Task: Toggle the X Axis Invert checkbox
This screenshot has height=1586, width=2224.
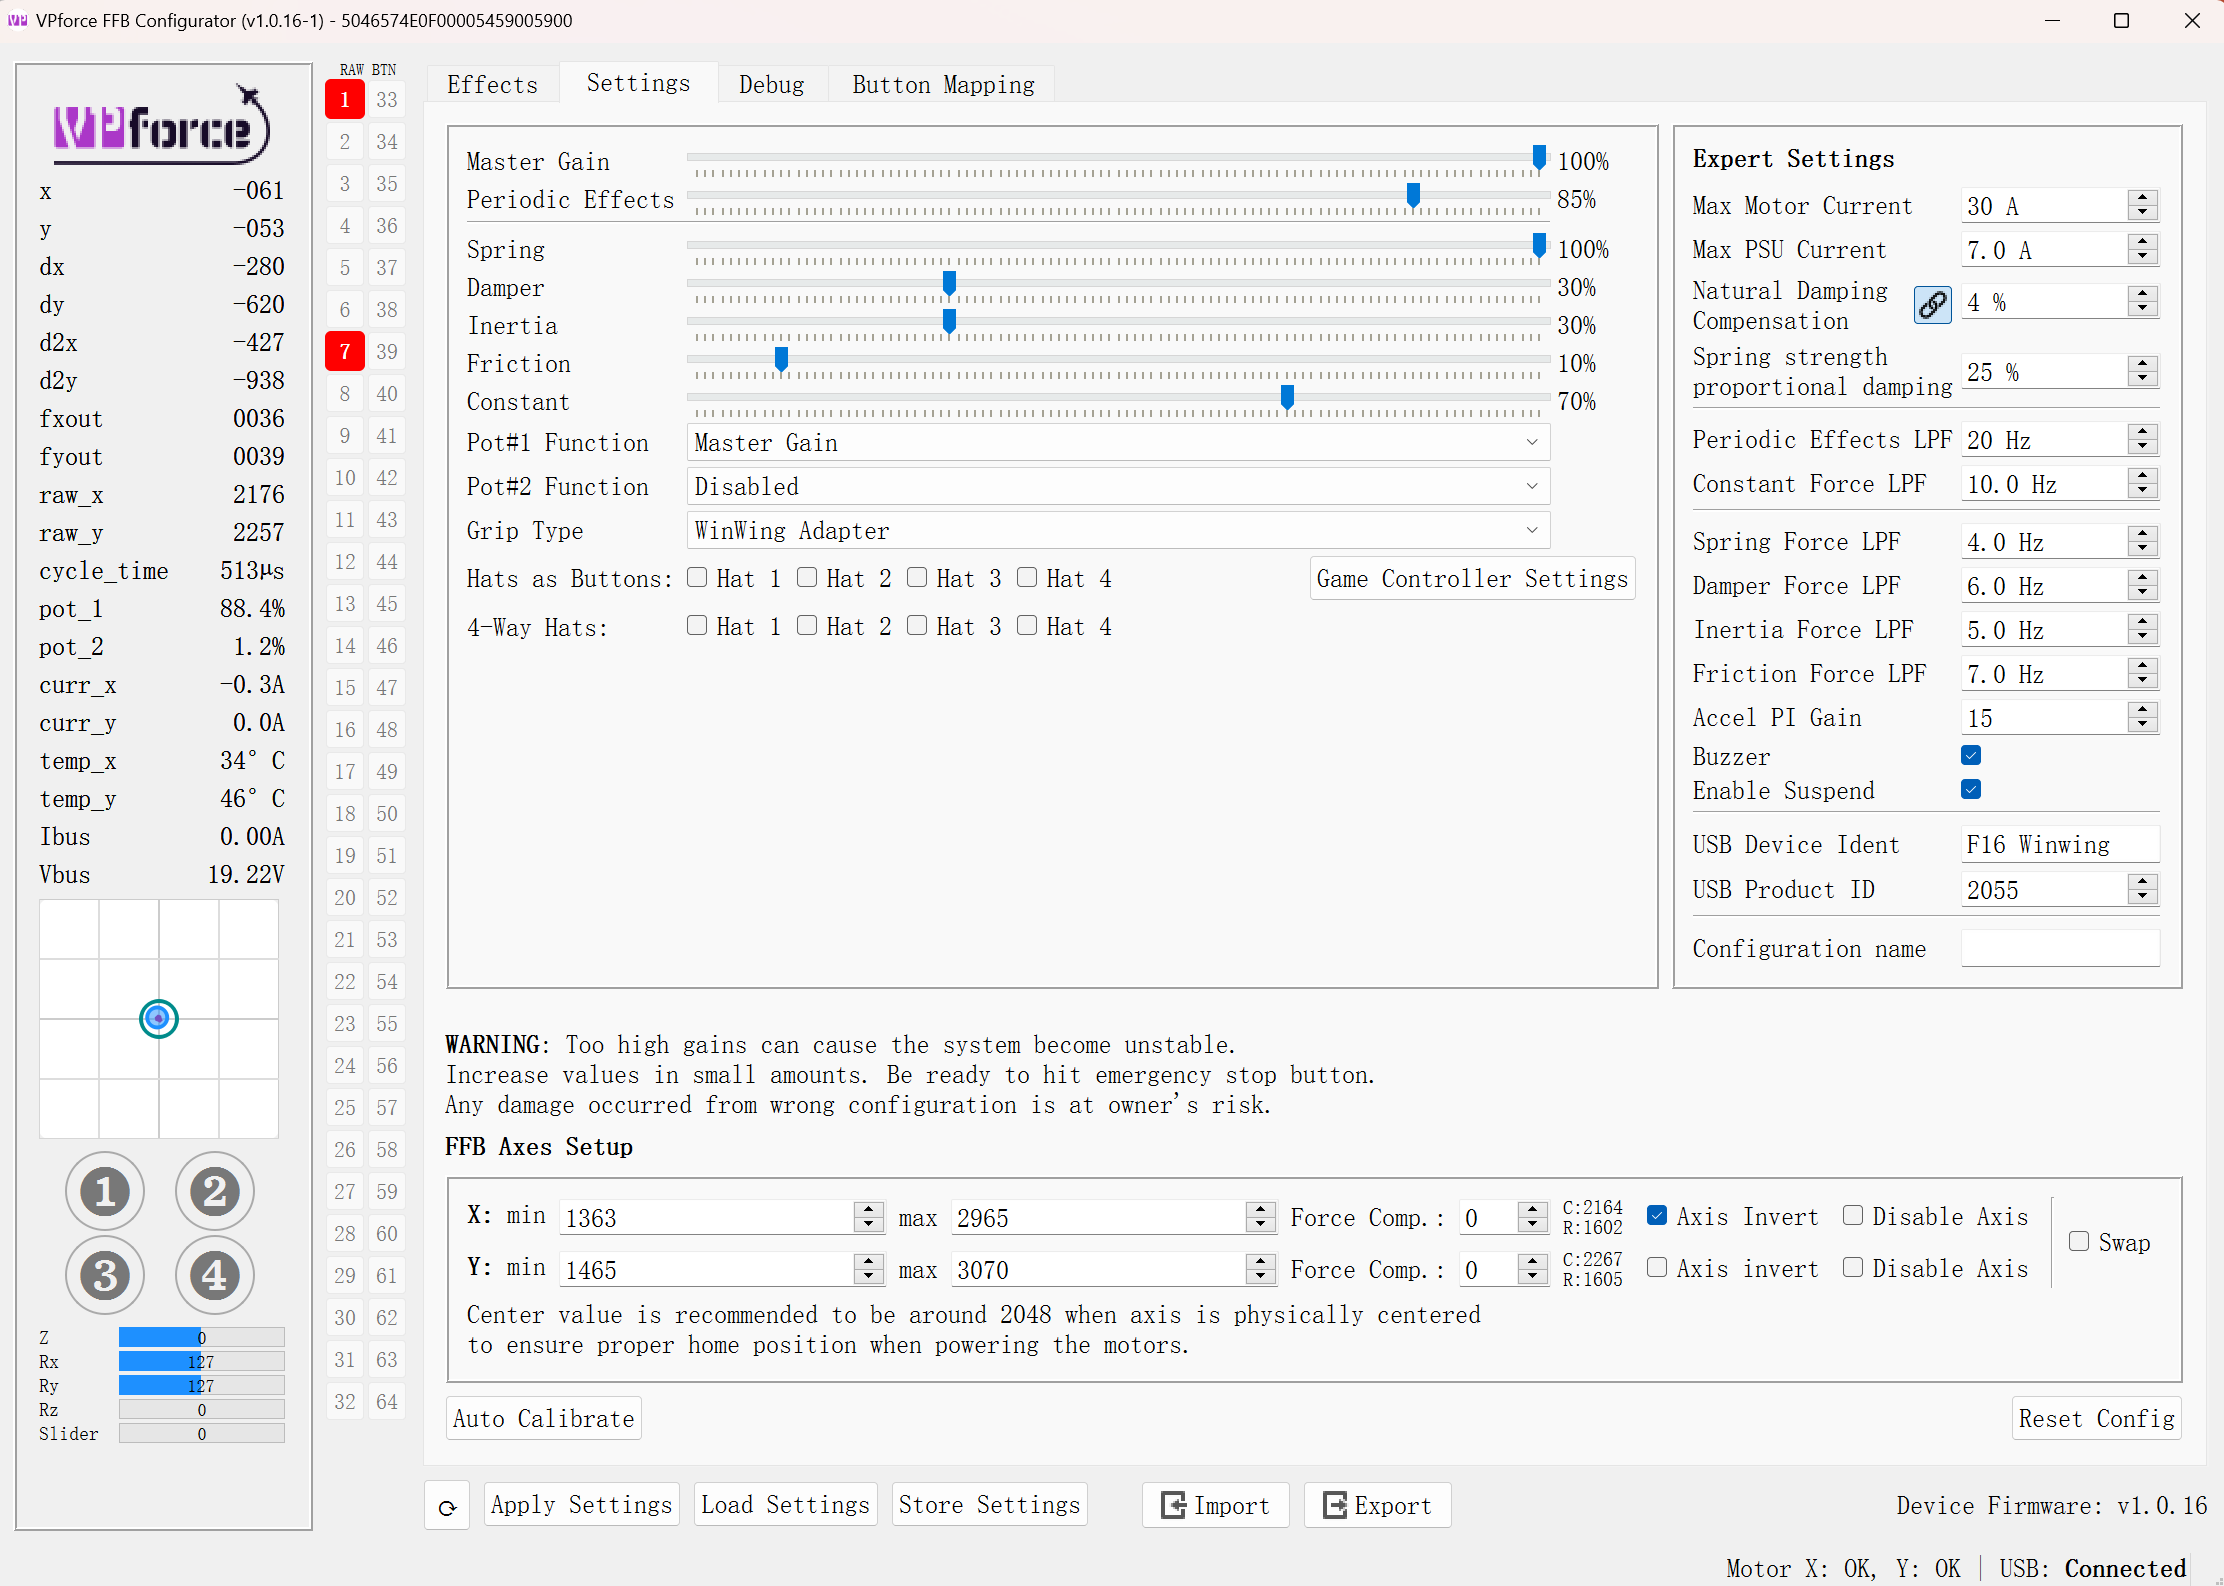Action: coord(1657,1216)
